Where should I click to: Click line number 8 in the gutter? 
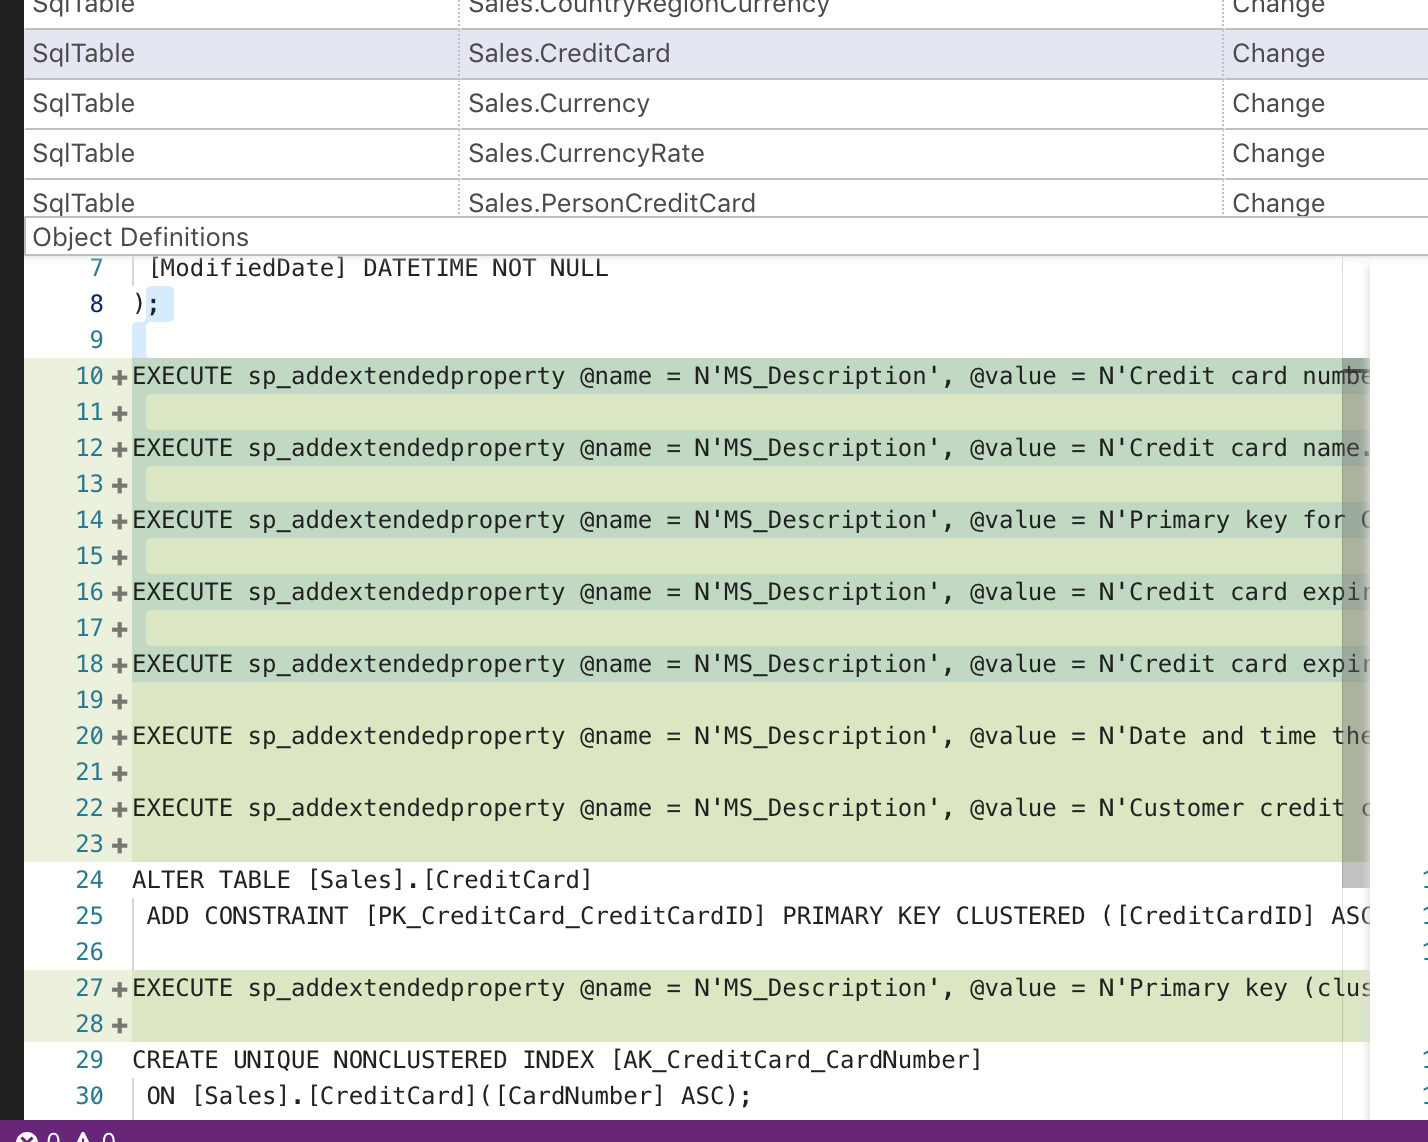pyautogui.click(x=95, y=304)
